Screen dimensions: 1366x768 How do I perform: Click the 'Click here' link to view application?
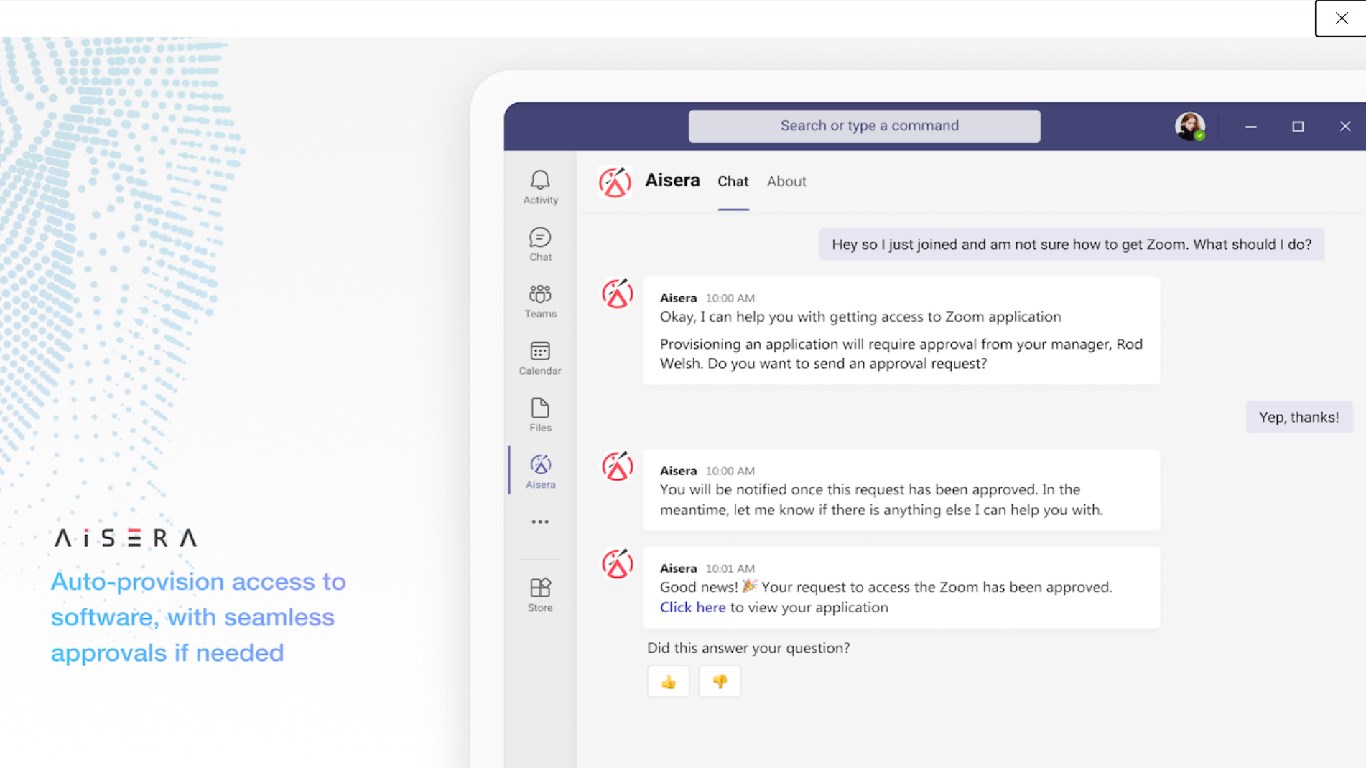(693, 607)
